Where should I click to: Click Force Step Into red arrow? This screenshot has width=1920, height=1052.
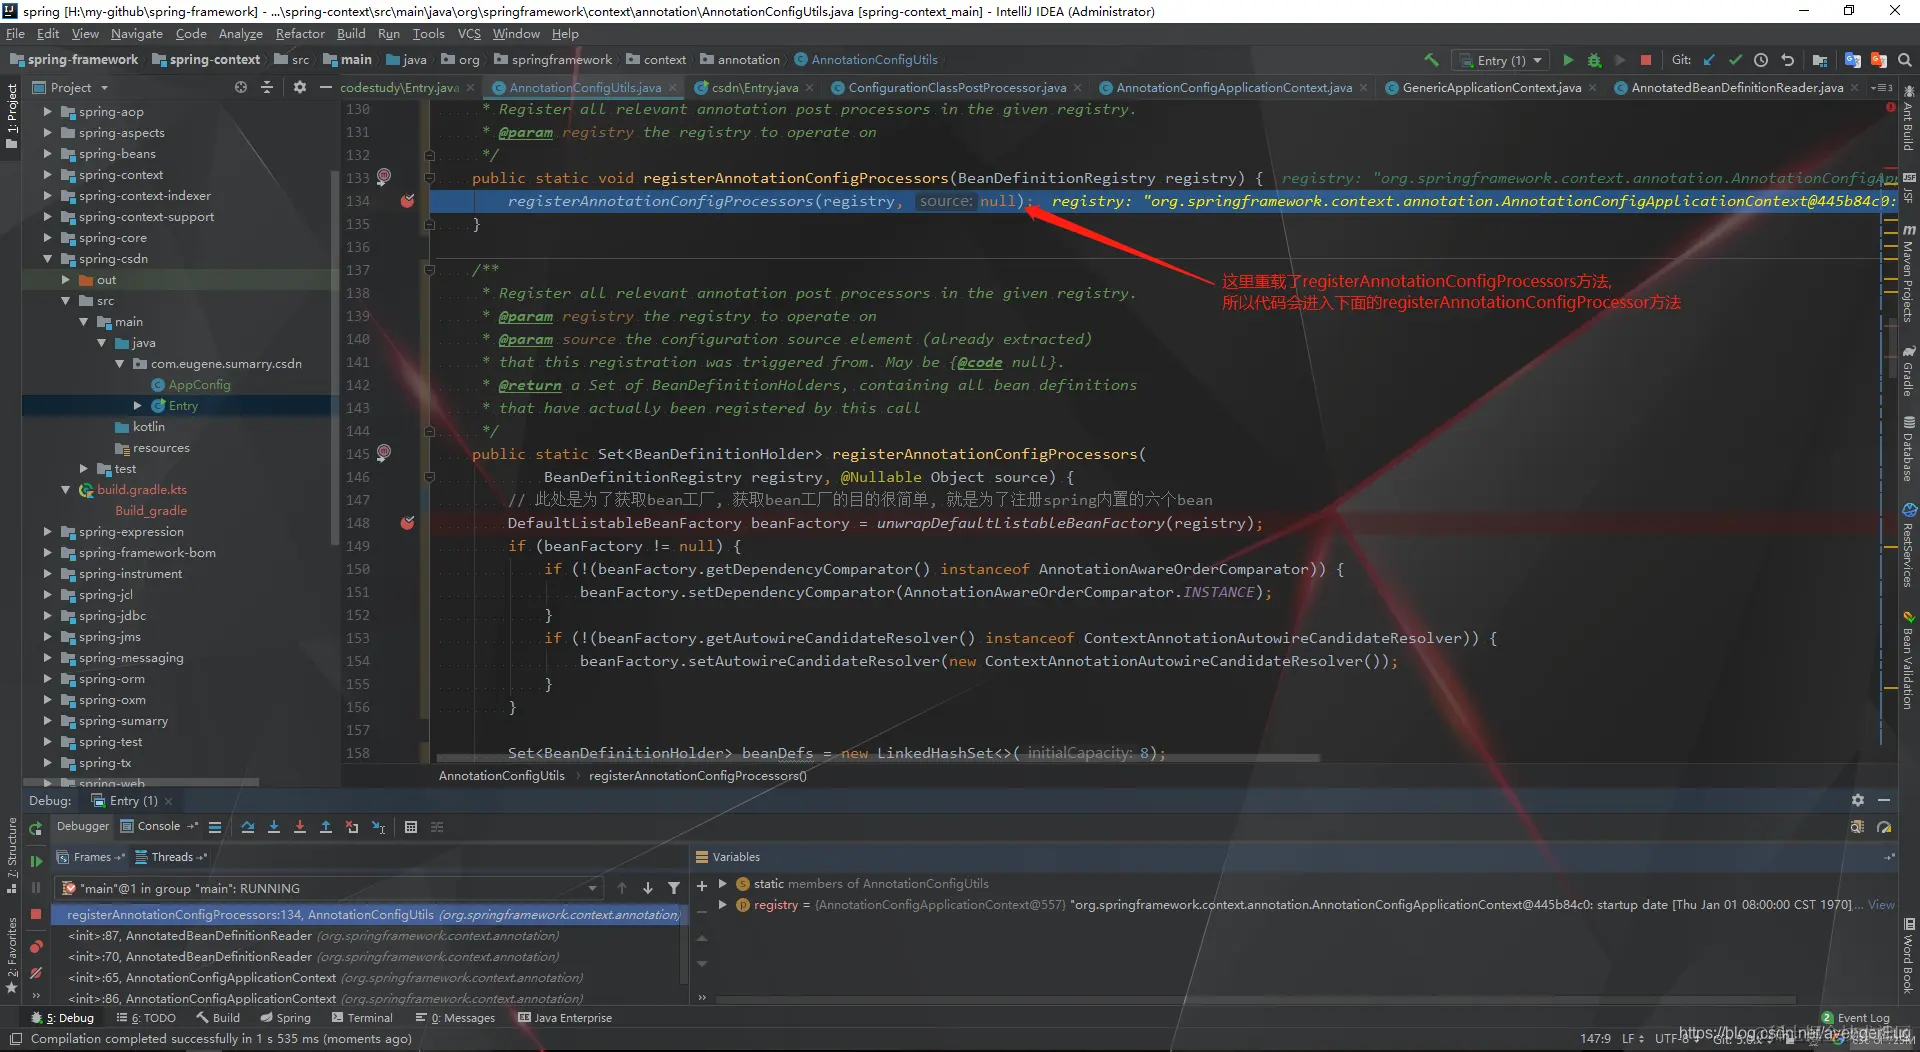tap(300, 827)
